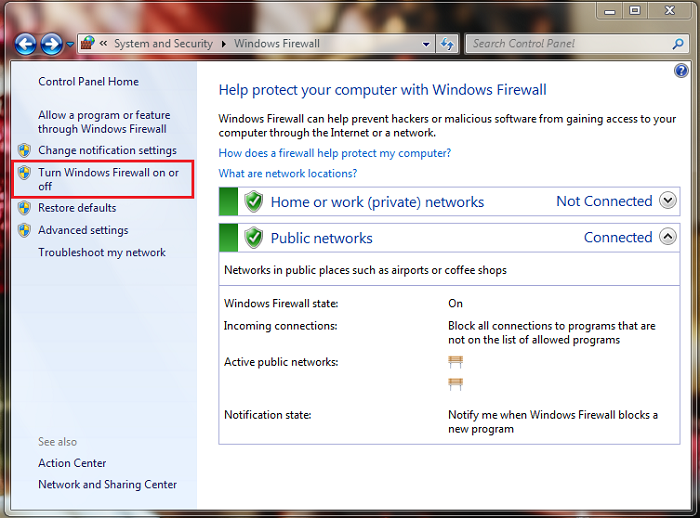Click the green shield beside Home or work networks
This screenshot has width=700, height=518.
coord(254,201)
